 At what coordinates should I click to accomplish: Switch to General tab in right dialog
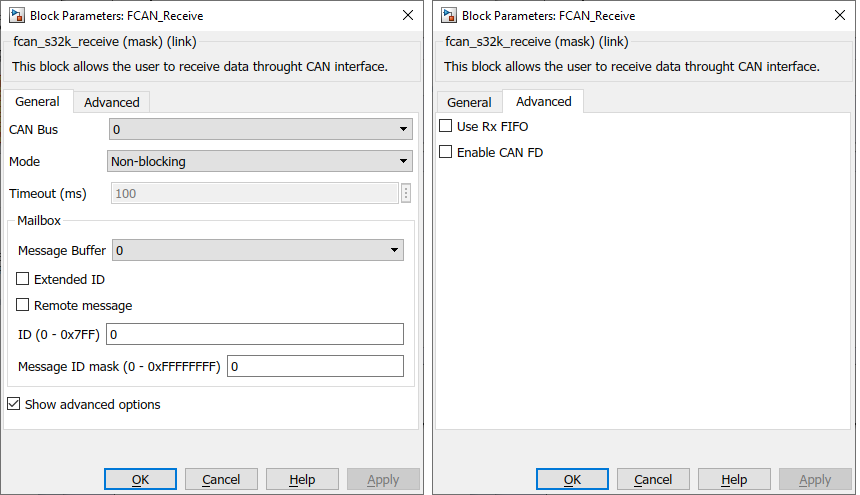click(x=469, y=102)
